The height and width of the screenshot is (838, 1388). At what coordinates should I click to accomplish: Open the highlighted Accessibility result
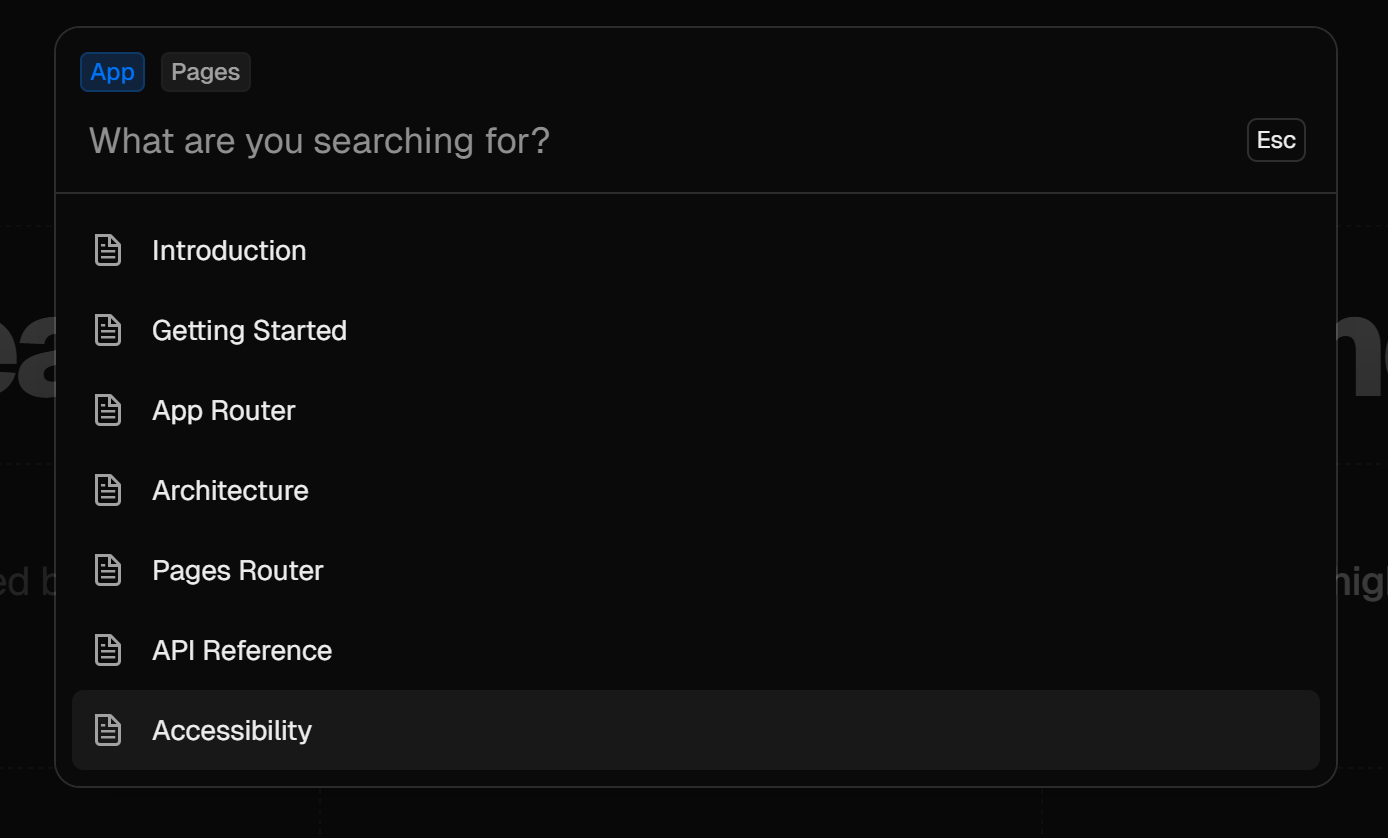tap(232, 730)
